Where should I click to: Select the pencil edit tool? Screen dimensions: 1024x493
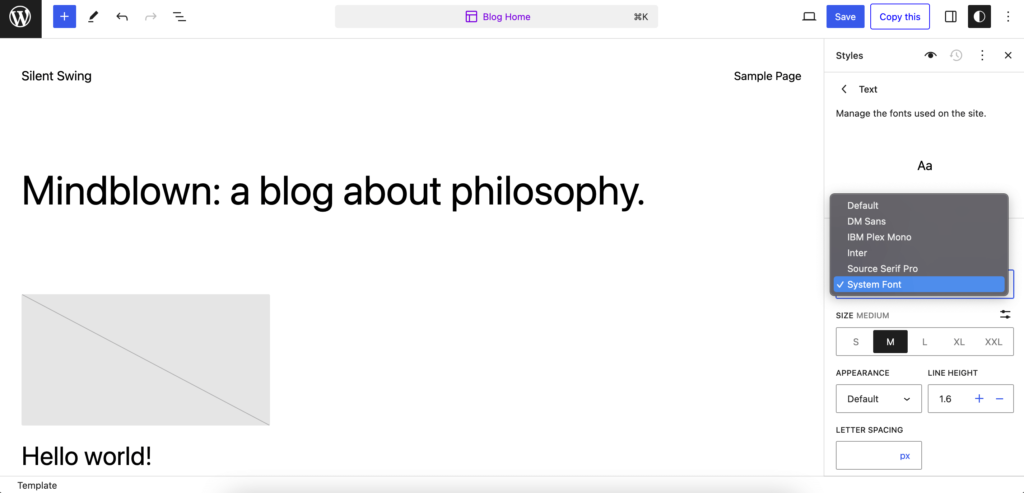click(93, 17)
